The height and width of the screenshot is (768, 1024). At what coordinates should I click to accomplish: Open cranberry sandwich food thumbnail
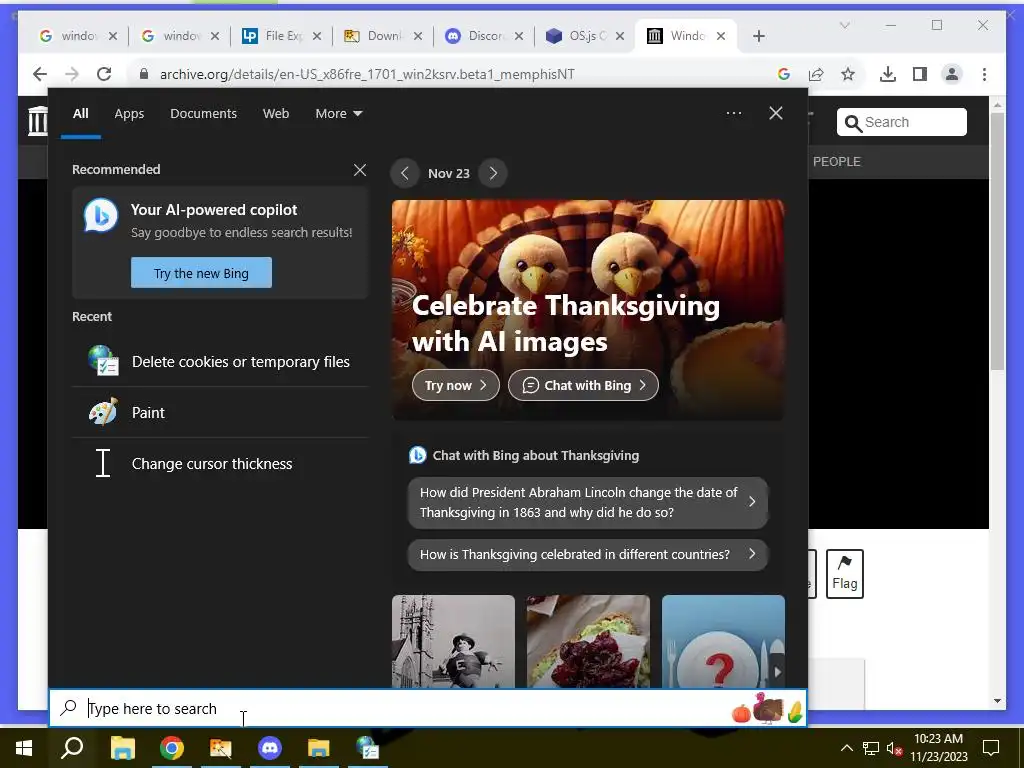point(588,641)
